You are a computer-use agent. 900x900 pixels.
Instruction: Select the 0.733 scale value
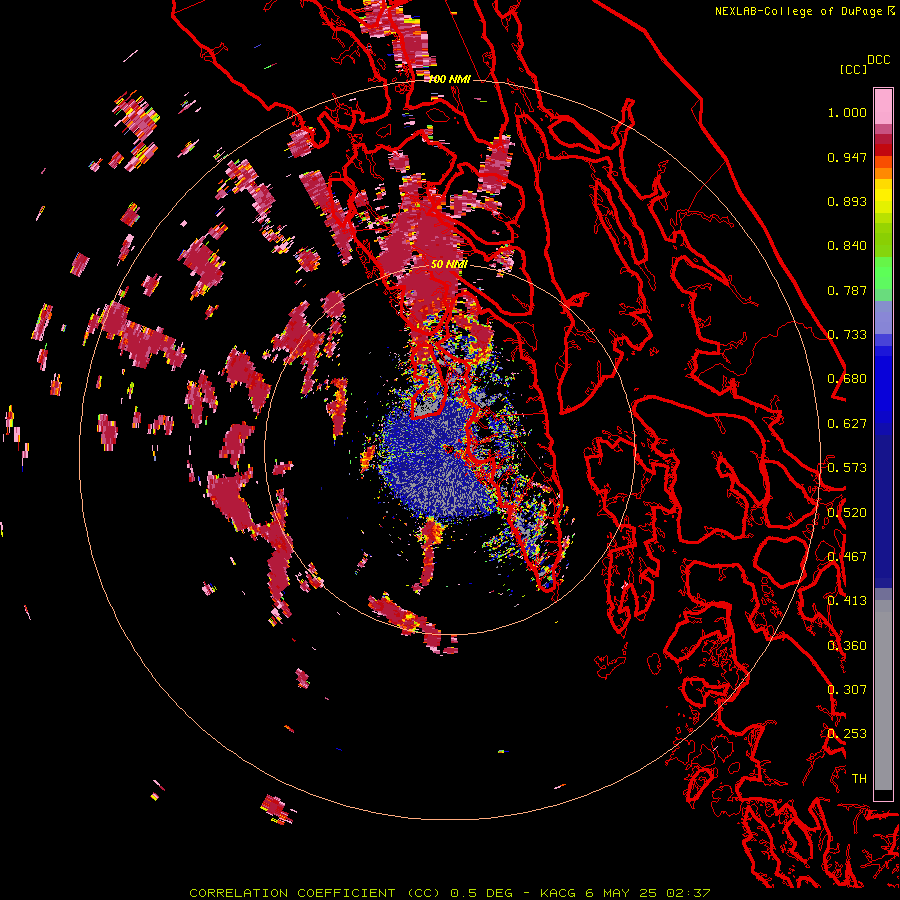(847, 335)
